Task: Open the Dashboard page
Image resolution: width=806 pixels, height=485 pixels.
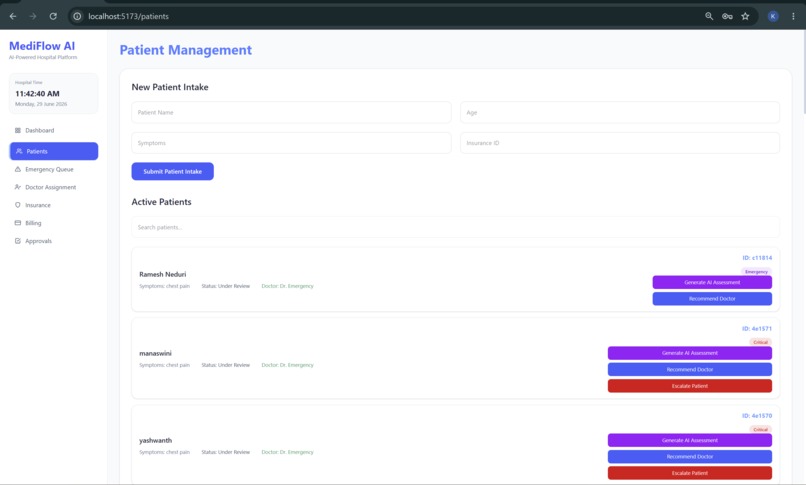Action: [x=53, y=130]
